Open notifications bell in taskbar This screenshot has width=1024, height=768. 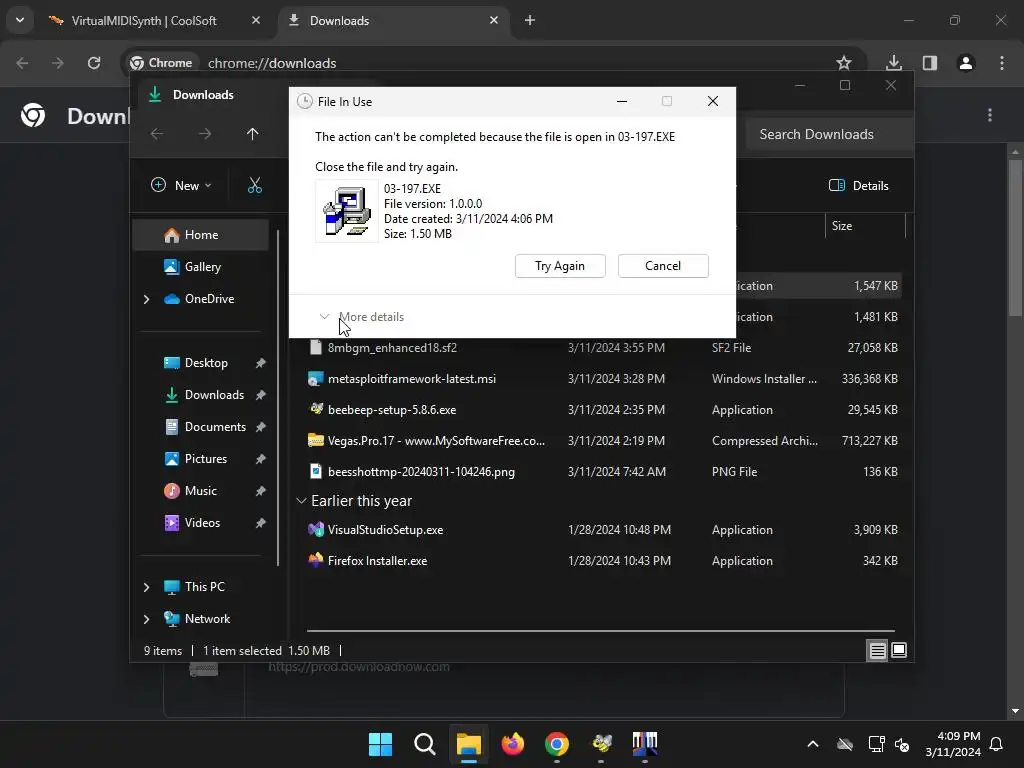pyautogui.click(x=997, y=744)
